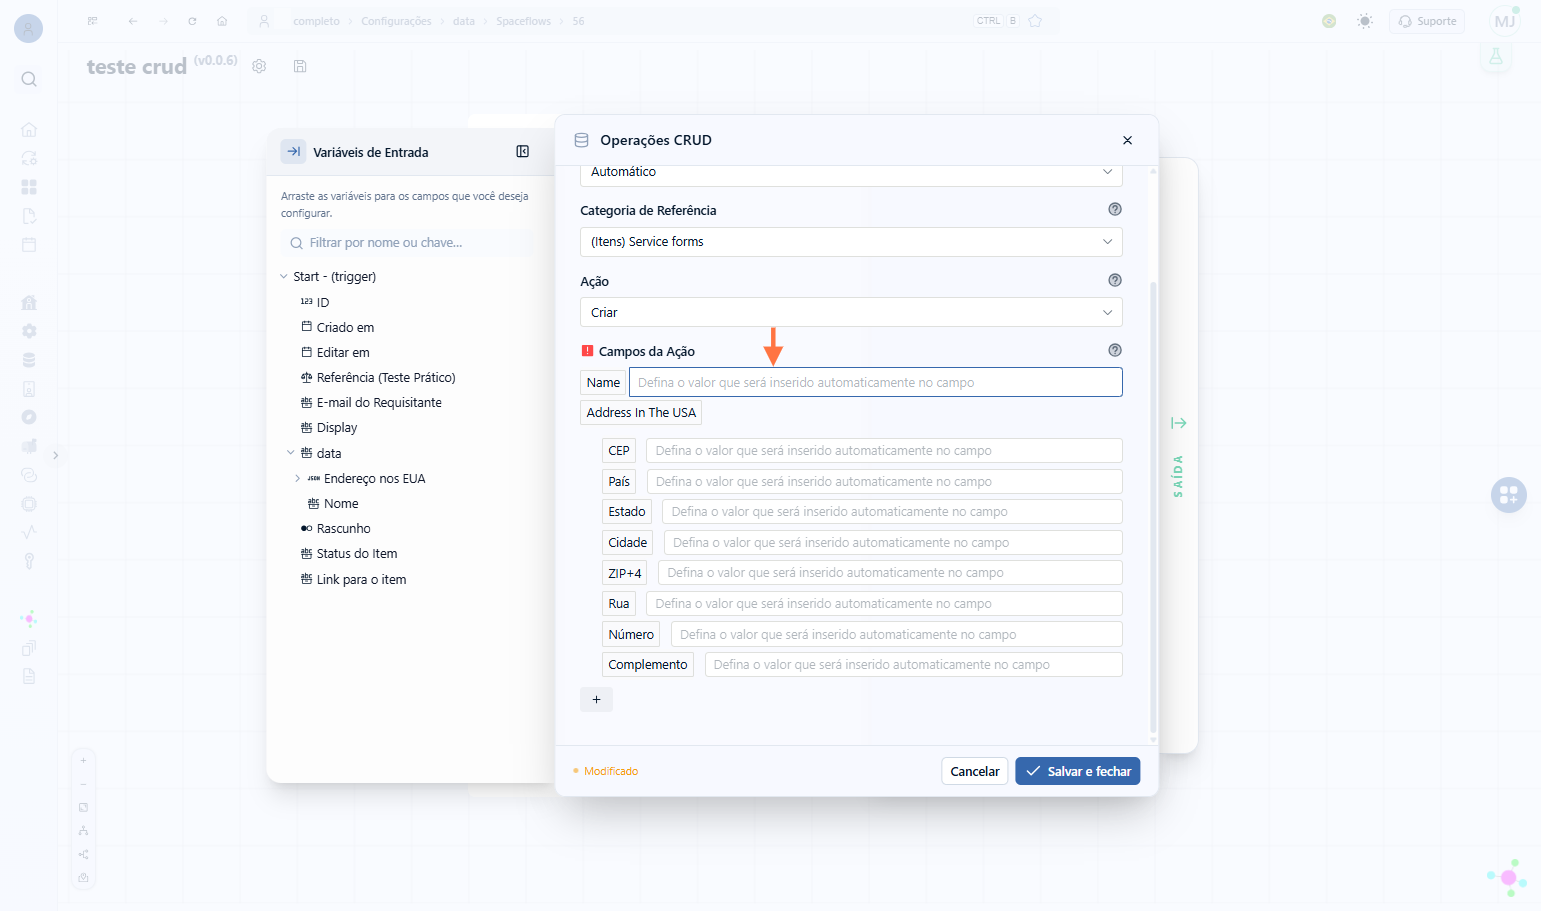1541x911 pixels.
Task: Click the activity pulse icon in sidebar
Action: (29, 532)
